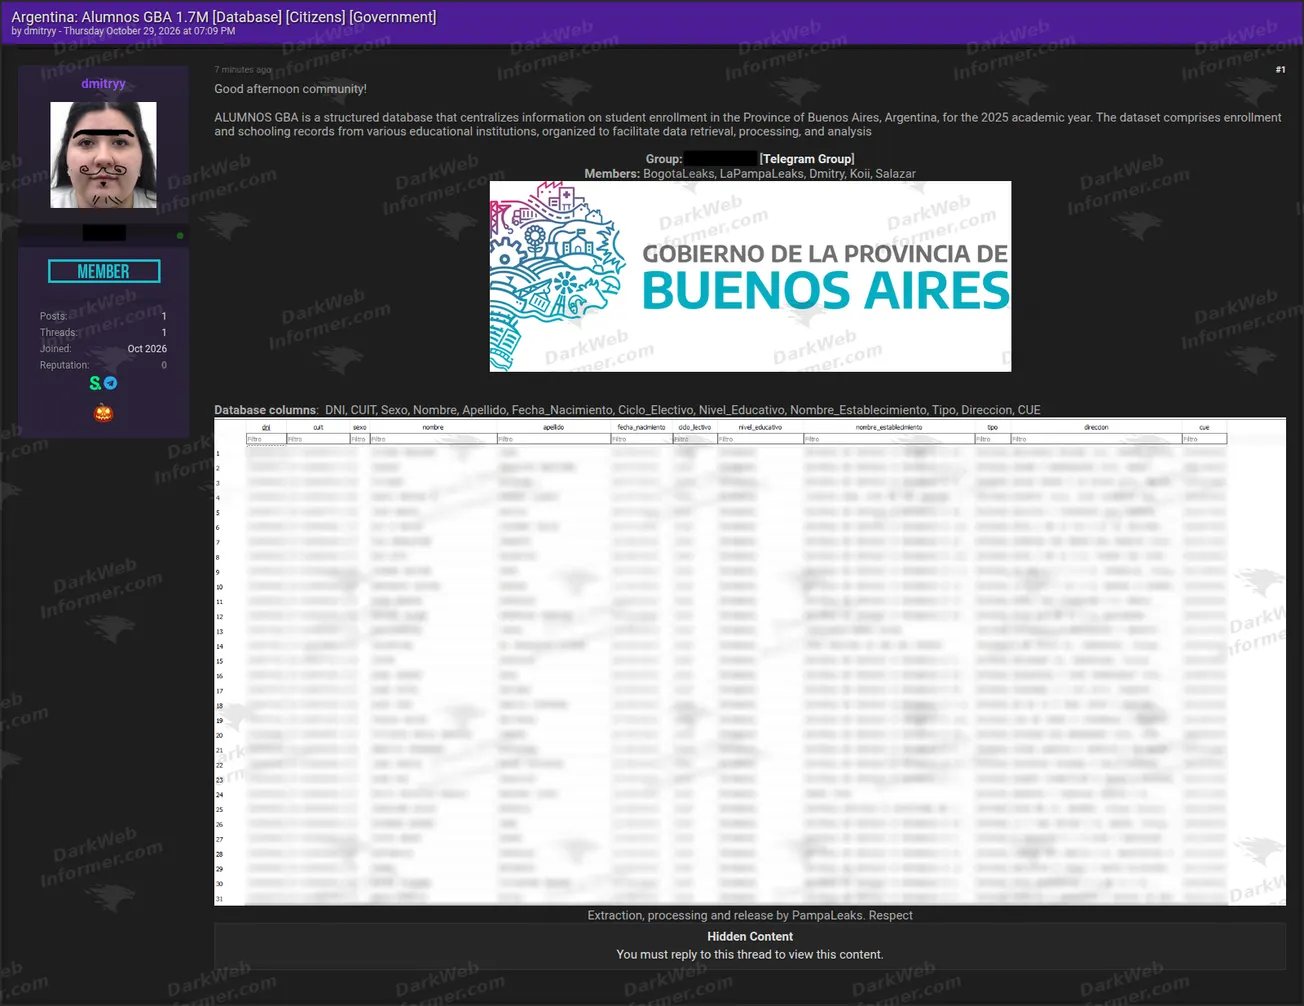
Task: Click the Hidden Content heading
Action: click(750, 937)
